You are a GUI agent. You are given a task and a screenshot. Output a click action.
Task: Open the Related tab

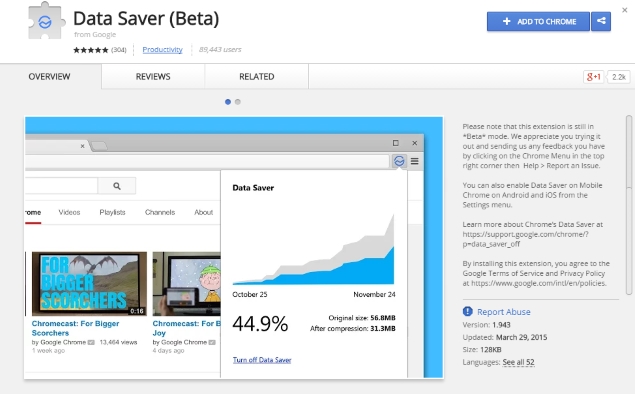point(257,77)
